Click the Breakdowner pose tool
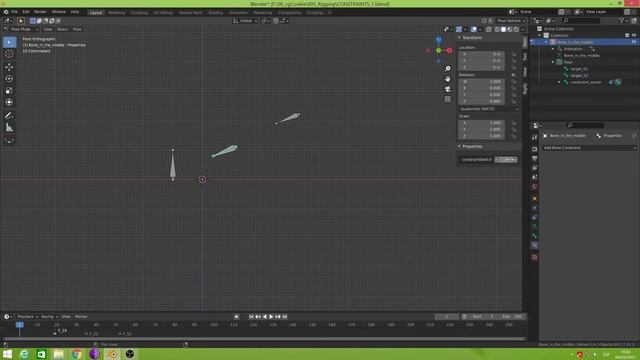The image size is (640, 360). click(9, 140)
